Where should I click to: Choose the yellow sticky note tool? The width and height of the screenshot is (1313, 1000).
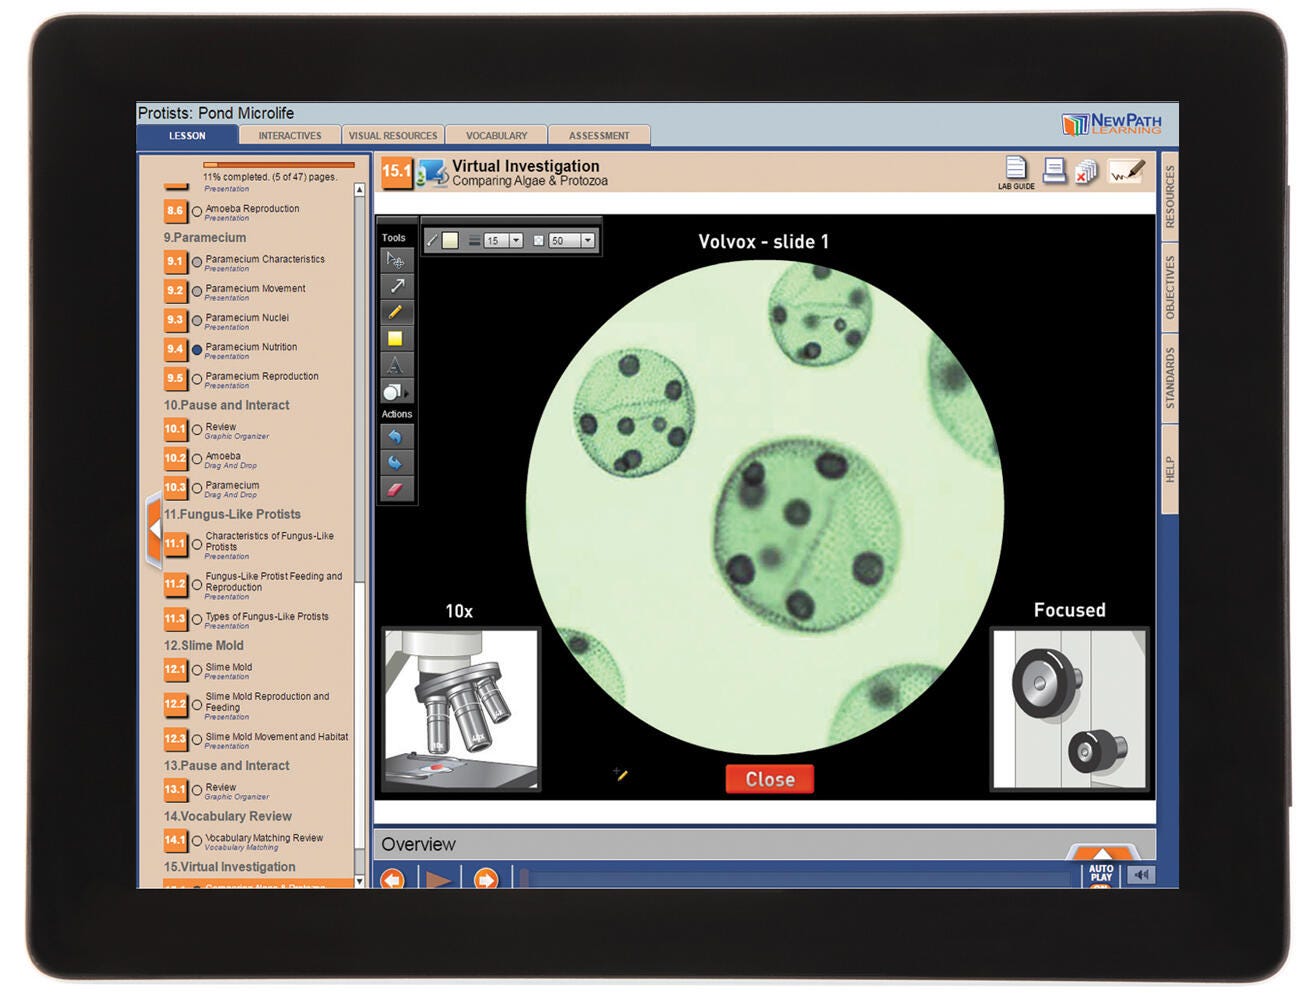click(396, 339)
